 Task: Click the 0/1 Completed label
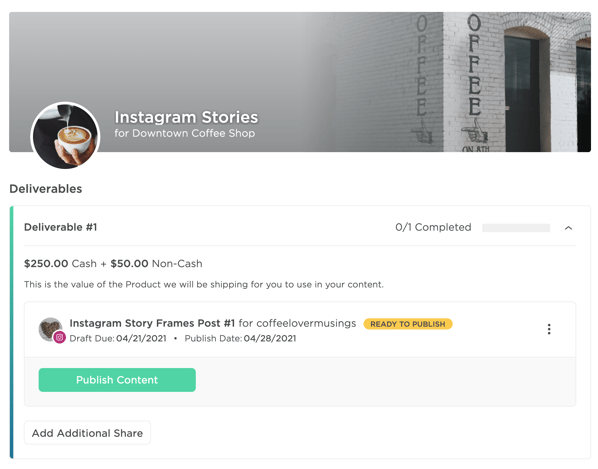click(x=433, y=227)
